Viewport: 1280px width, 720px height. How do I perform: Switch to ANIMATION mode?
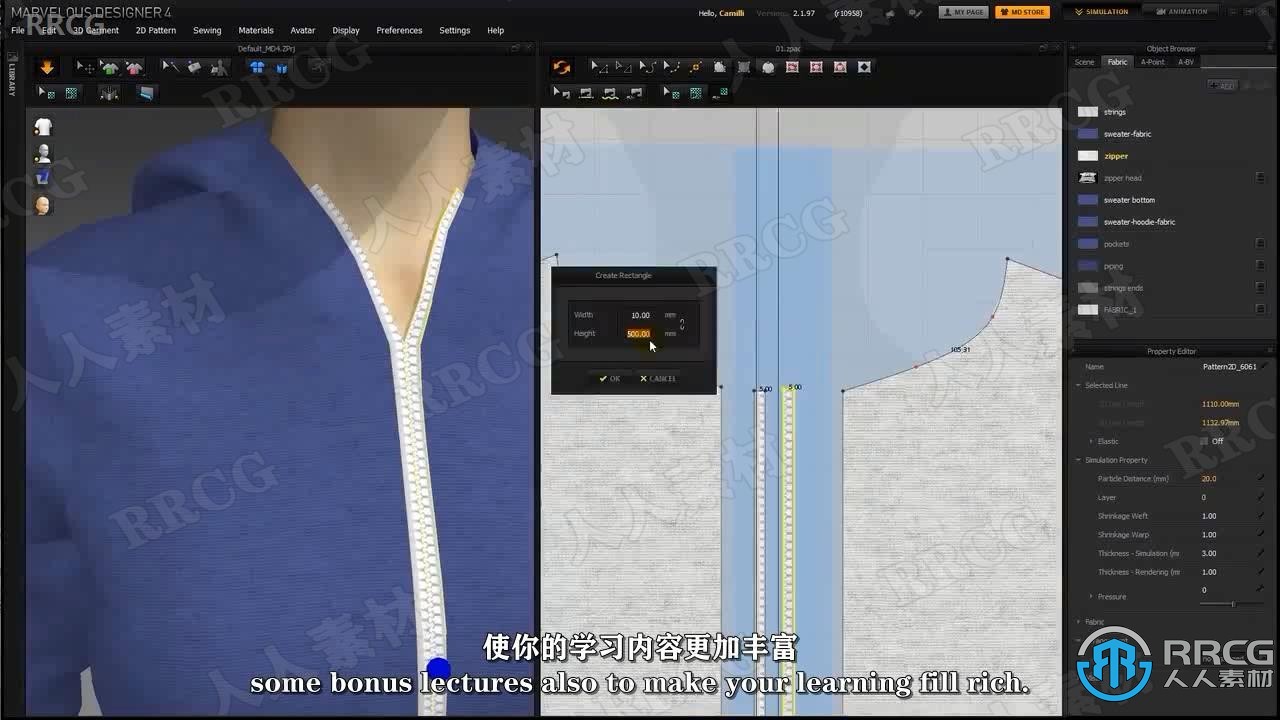(1181, 12)
